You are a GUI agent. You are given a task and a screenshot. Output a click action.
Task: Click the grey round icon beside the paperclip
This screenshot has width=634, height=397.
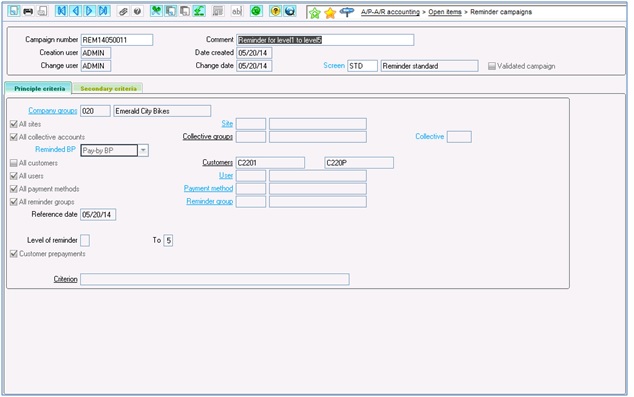pyautogui.click(x=137, y=11)
